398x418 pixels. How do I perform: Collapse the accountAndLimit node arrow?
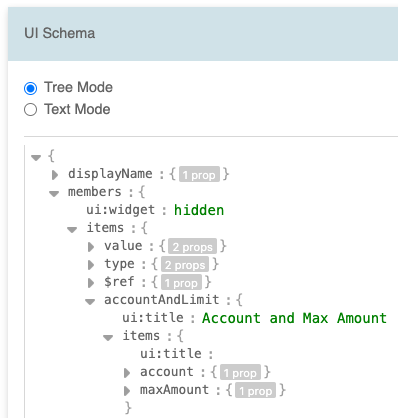tap(90, 301)
